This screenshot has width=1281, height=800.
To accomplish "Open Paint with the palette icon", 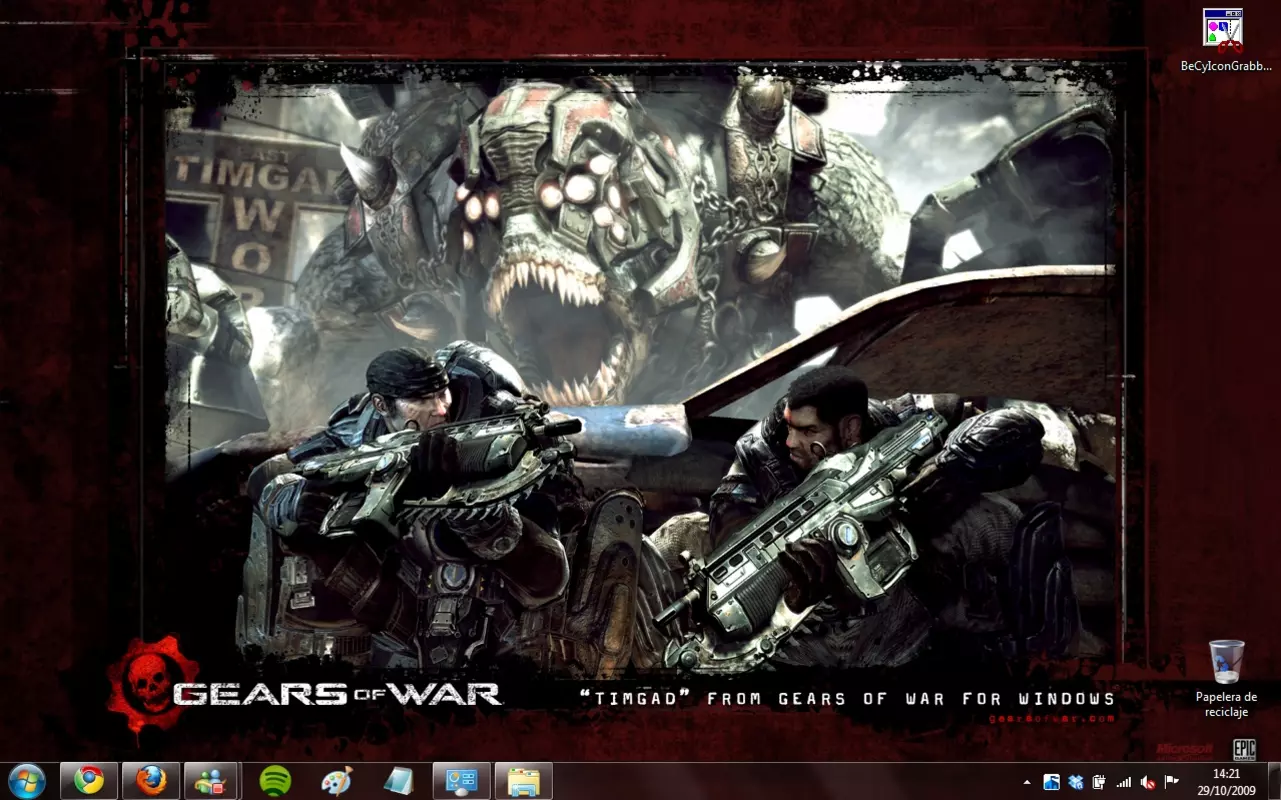I will pos(337,780).
